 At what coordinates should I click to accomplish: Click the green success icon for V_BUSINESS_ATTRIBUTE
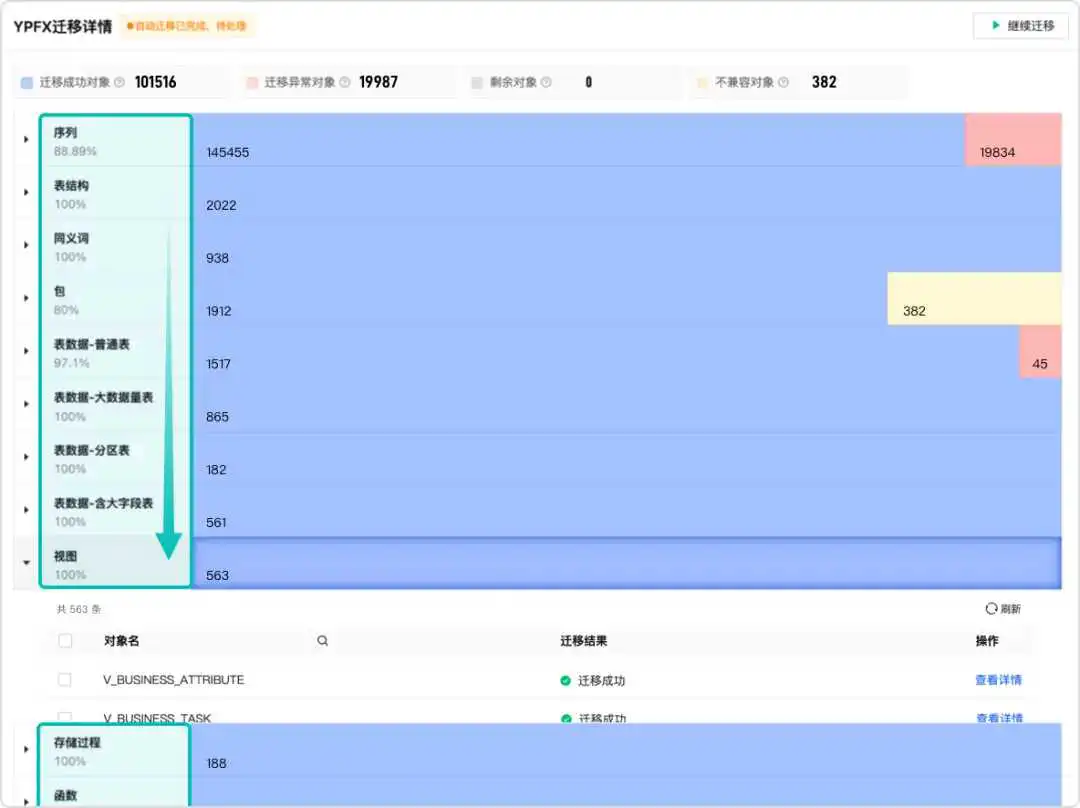point(565,681)
